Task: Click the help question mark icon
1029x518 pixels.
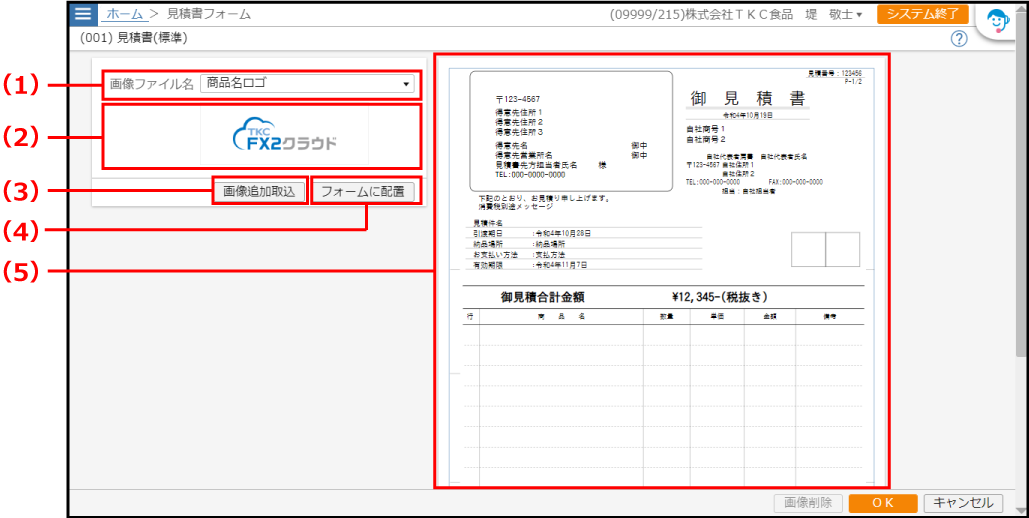Action: pos(959,39)
